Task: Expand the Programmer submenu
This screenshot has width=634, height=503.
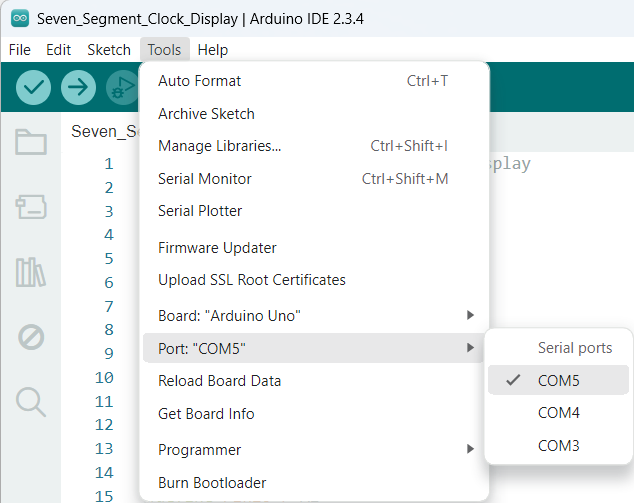Action: click(x=313, y=449)
